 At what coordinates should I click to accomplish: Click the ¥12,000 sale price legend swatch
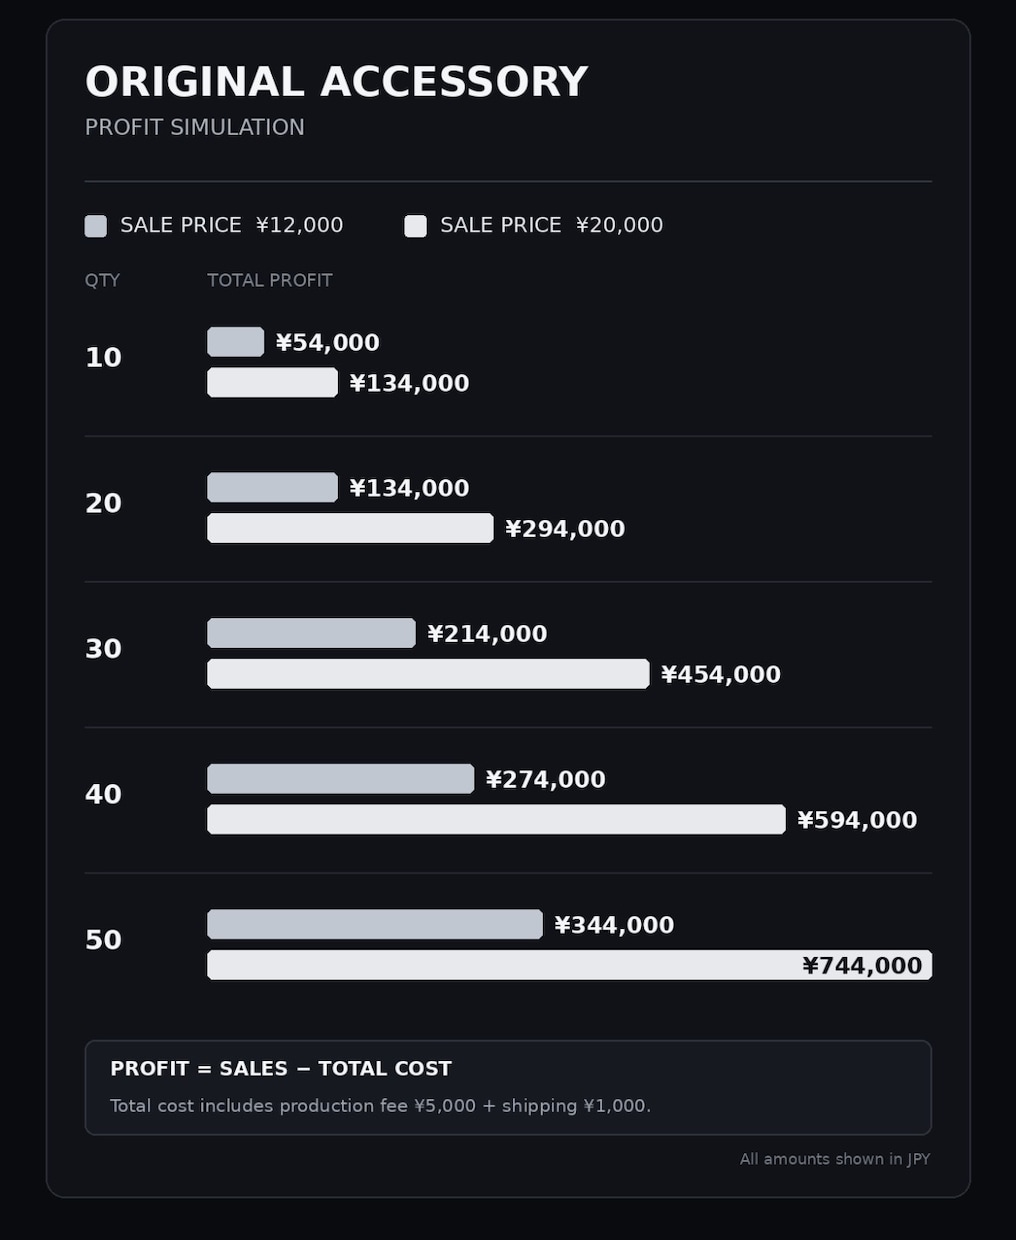click(x=96, y=226)
